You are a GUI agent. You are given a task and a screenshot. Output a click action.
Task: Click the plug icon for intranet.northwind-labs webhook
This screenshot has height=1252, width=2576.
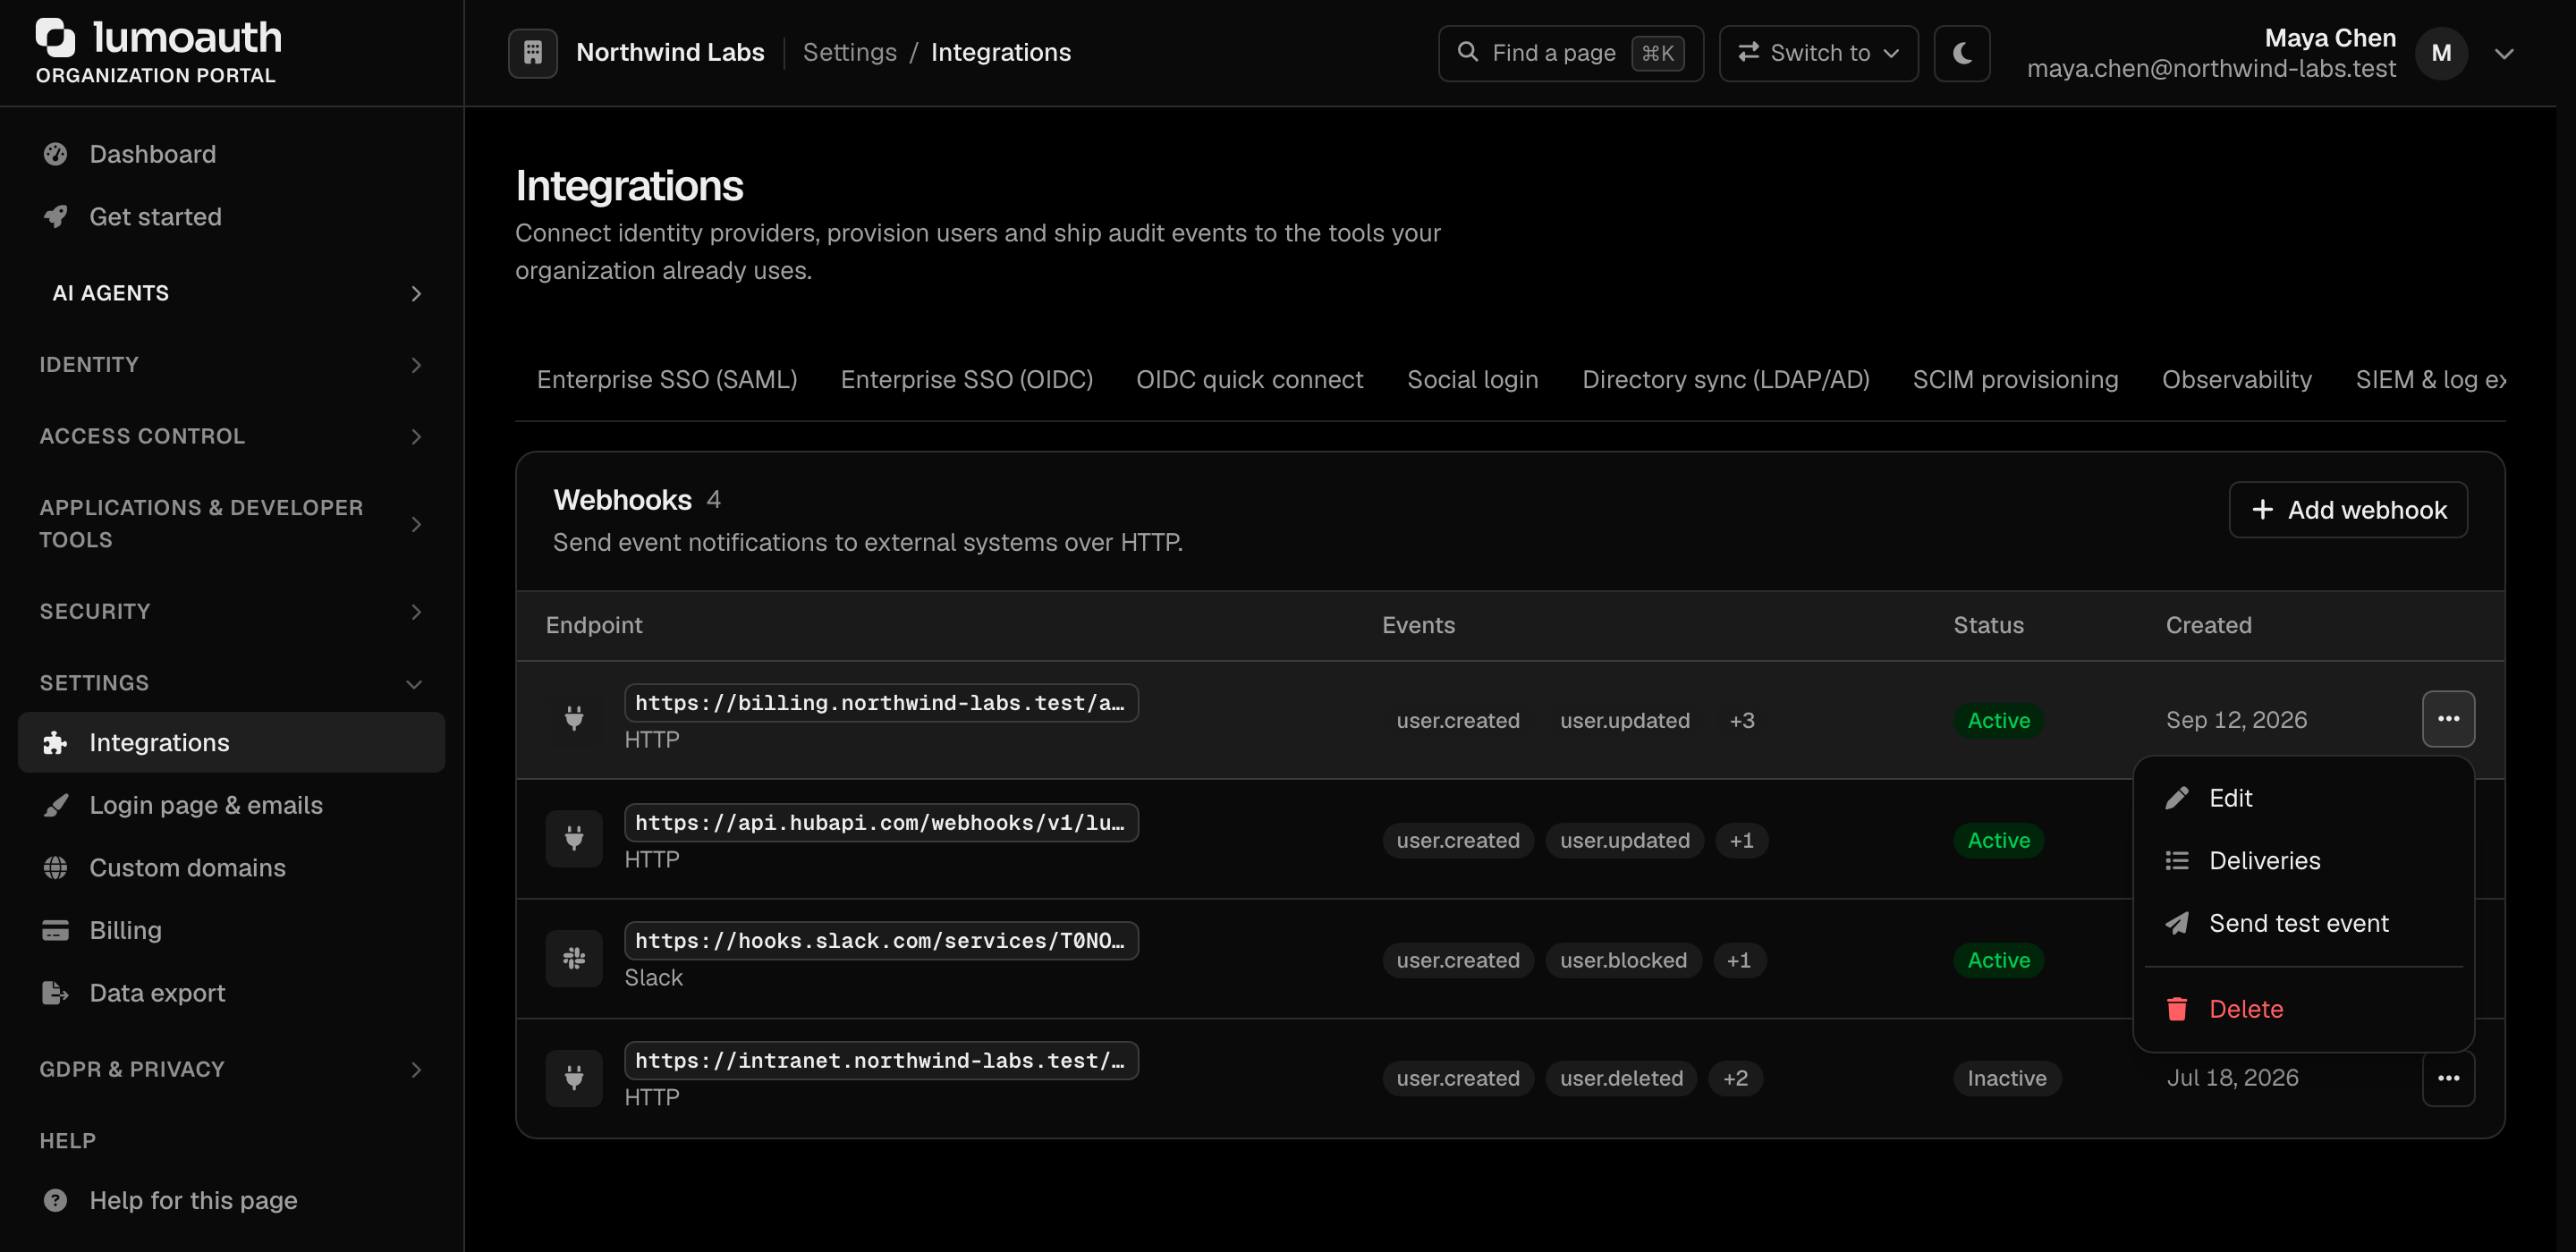click(x=574, y=1078)
